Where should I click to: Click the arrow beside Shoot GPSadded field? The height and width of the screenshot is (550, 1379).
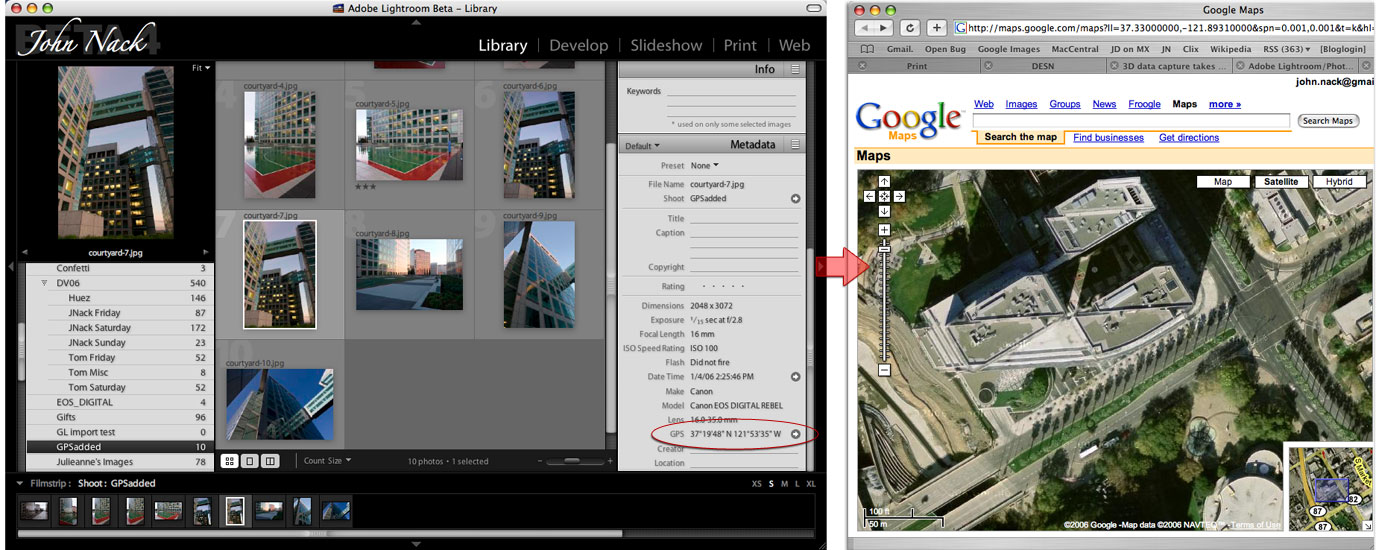pyautogui.click(x=796, y=199)
